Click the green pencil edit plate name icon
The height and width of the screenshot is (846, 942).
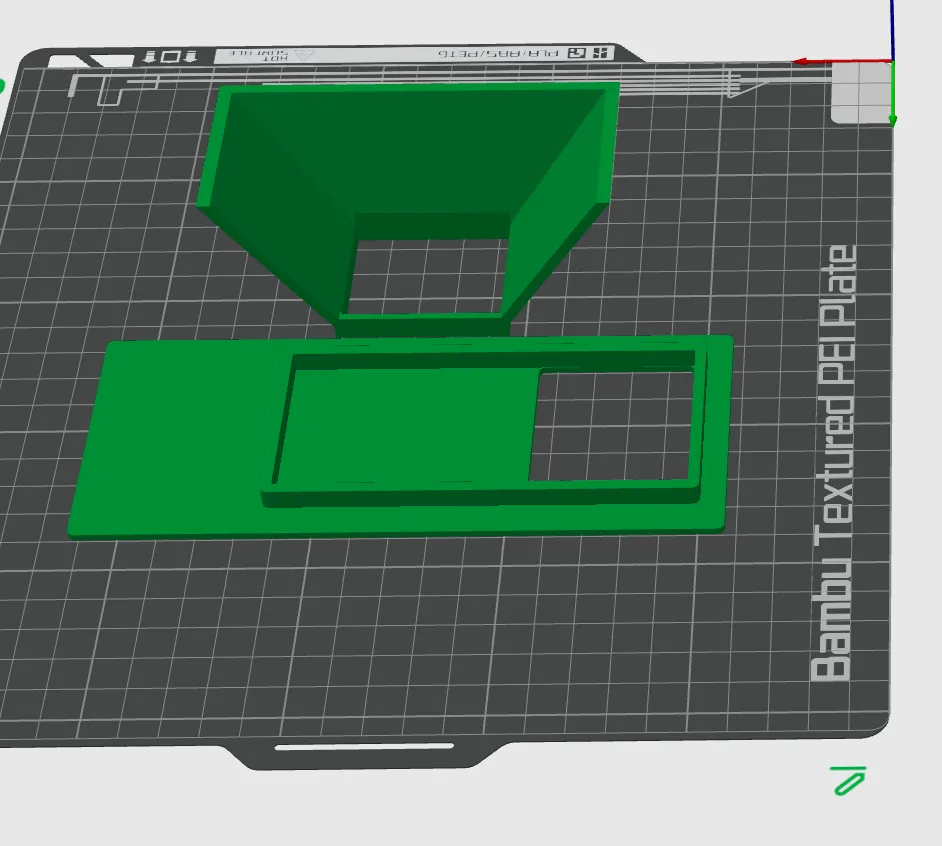[x=849, y=781]
